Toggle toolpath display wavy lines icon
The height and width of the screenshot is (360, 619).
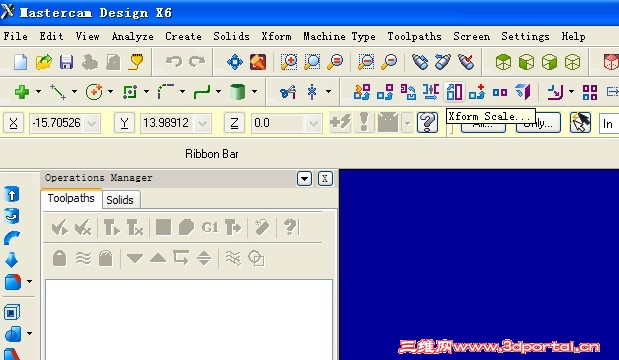(83, 259)
